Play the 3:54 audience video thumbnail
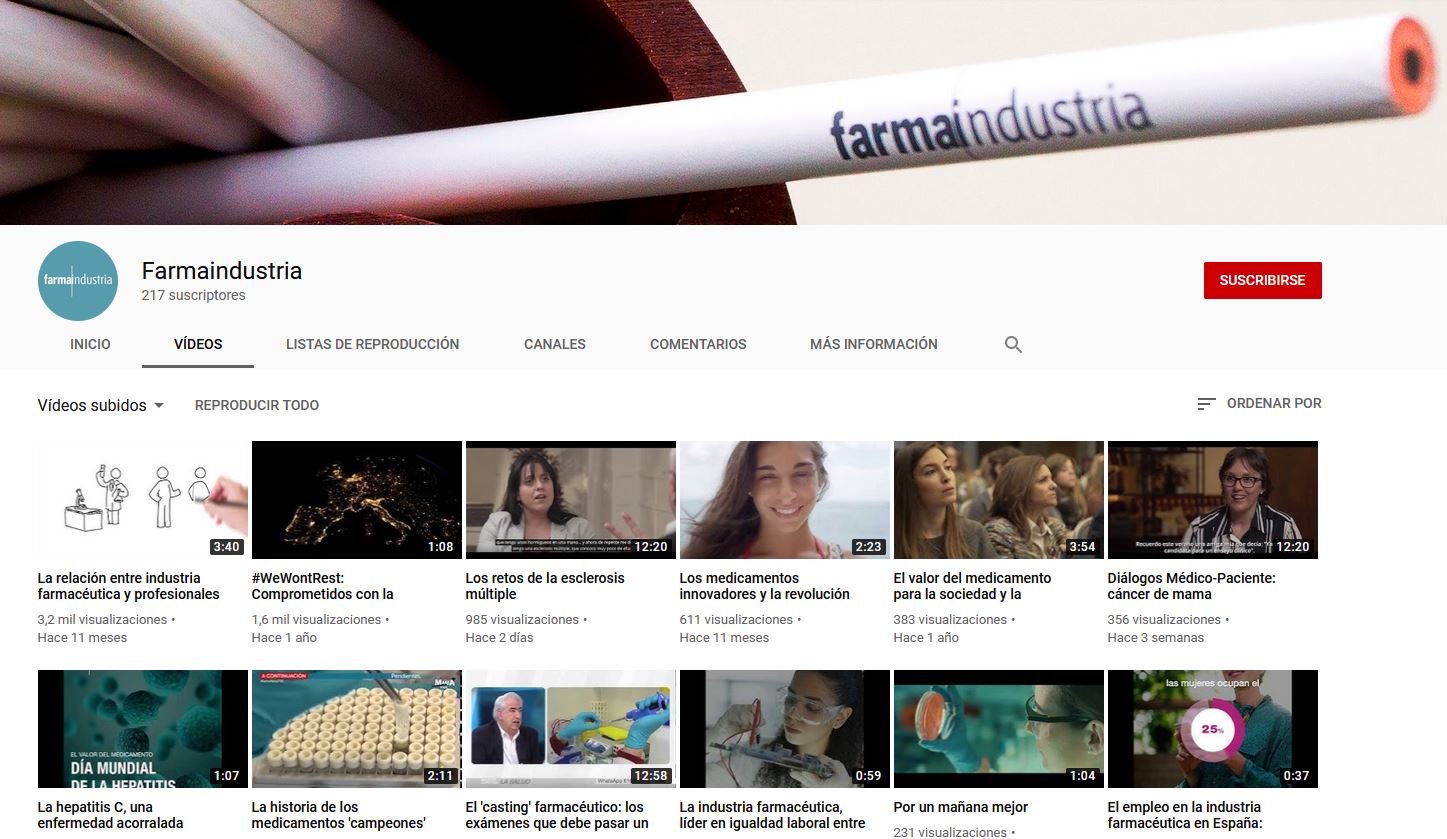 pyautogui.click(x=999, y=500)
